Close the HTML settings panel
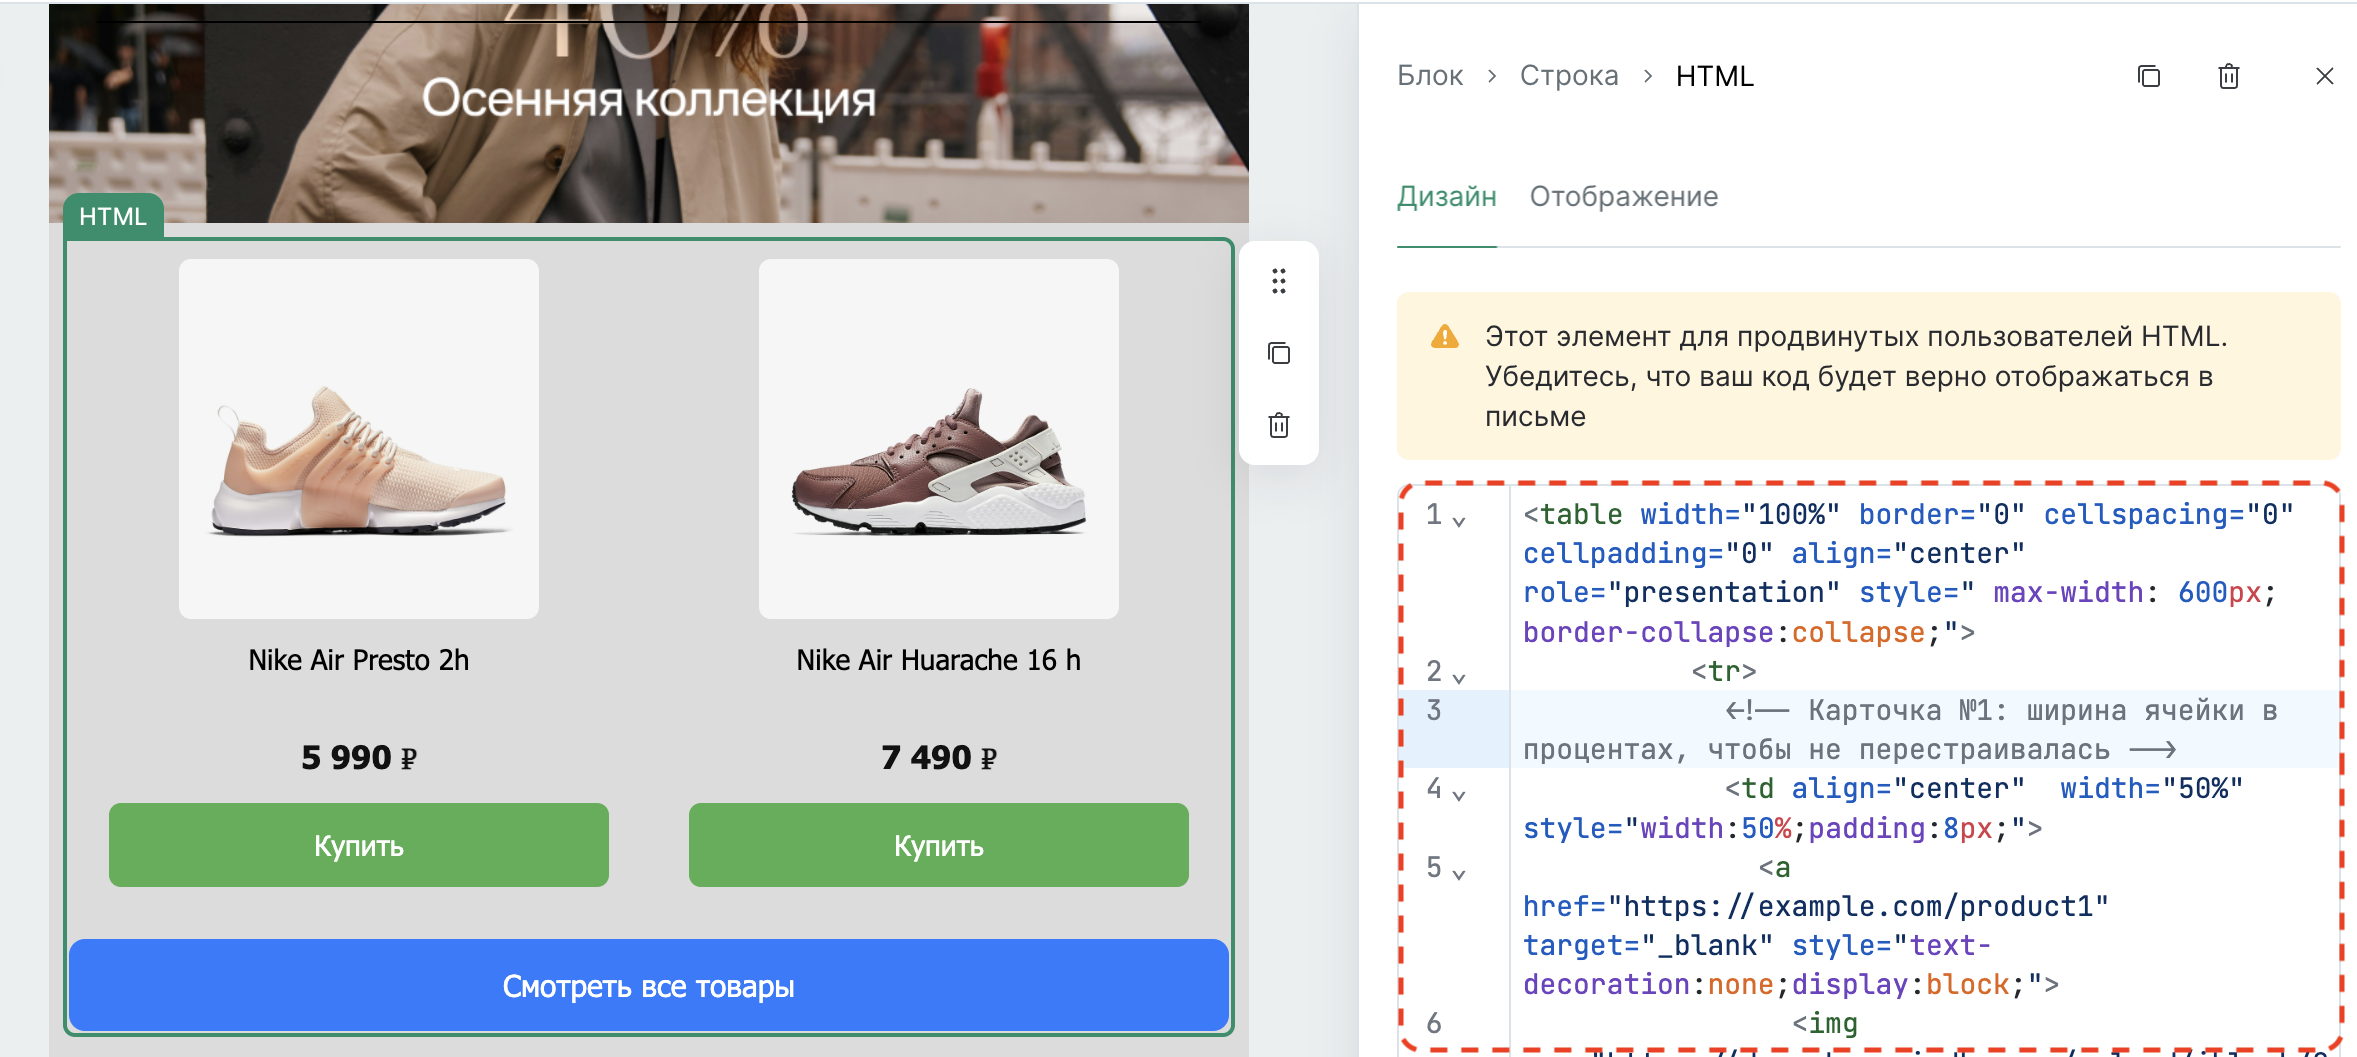 pos(2325,76)
